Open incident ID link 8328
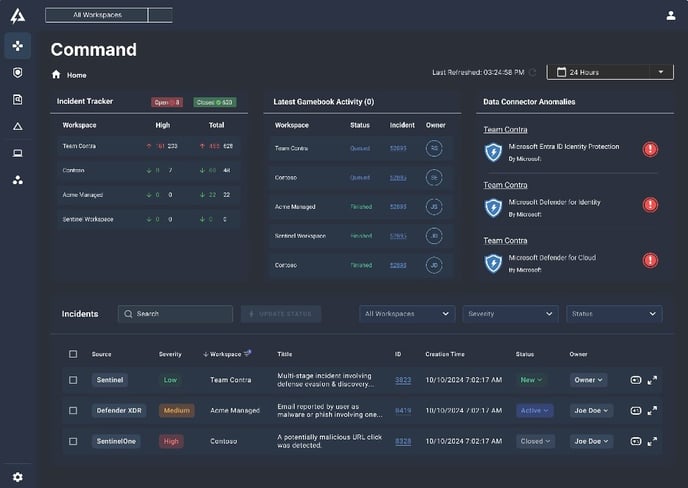688x488 pixels. (x=403, y=441)
